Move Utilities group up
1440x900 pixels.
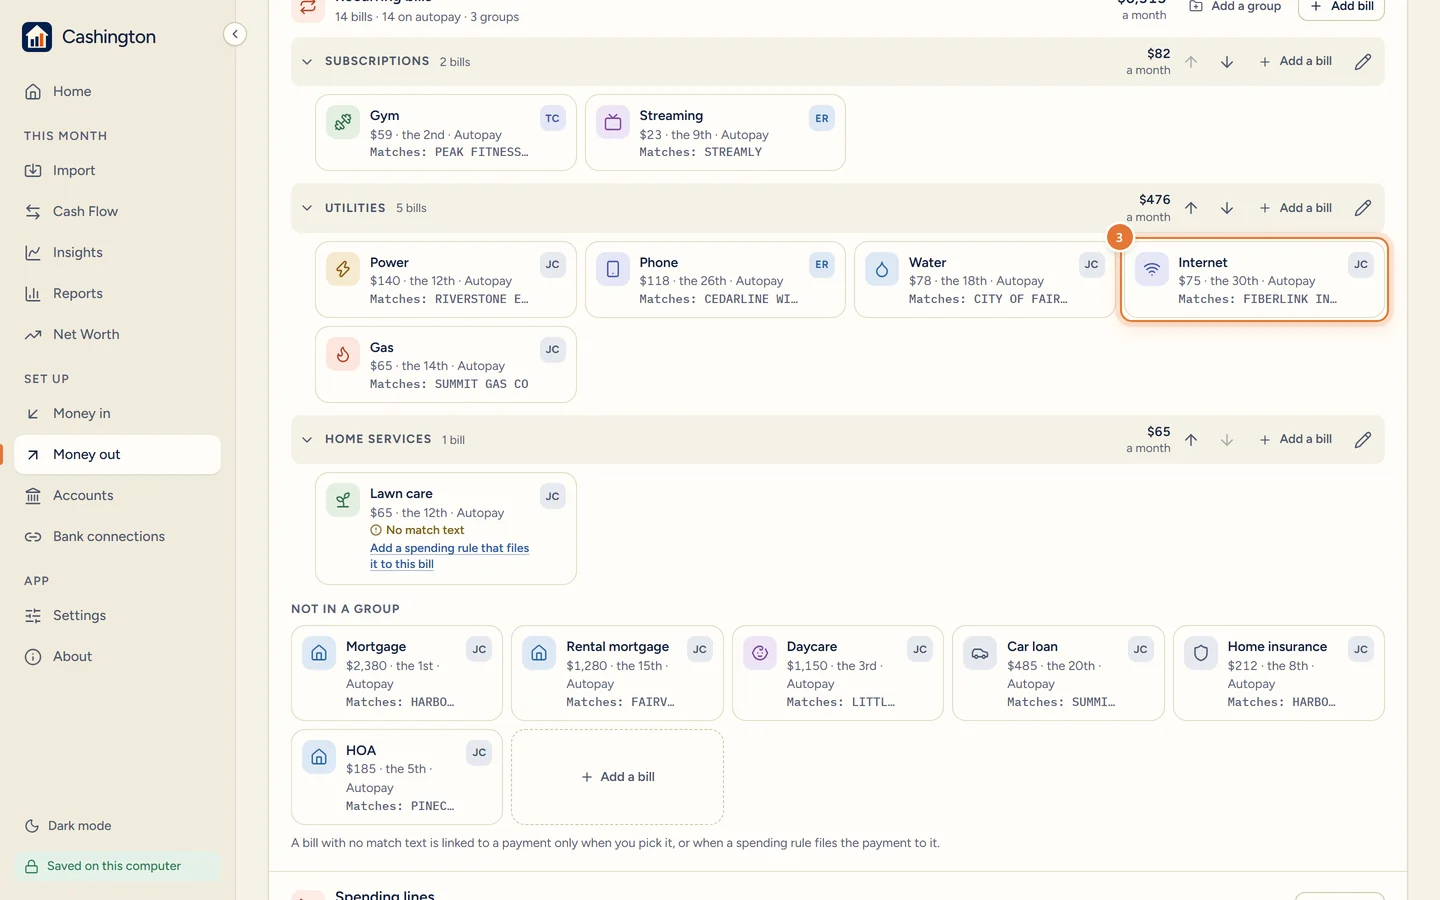1191,208
